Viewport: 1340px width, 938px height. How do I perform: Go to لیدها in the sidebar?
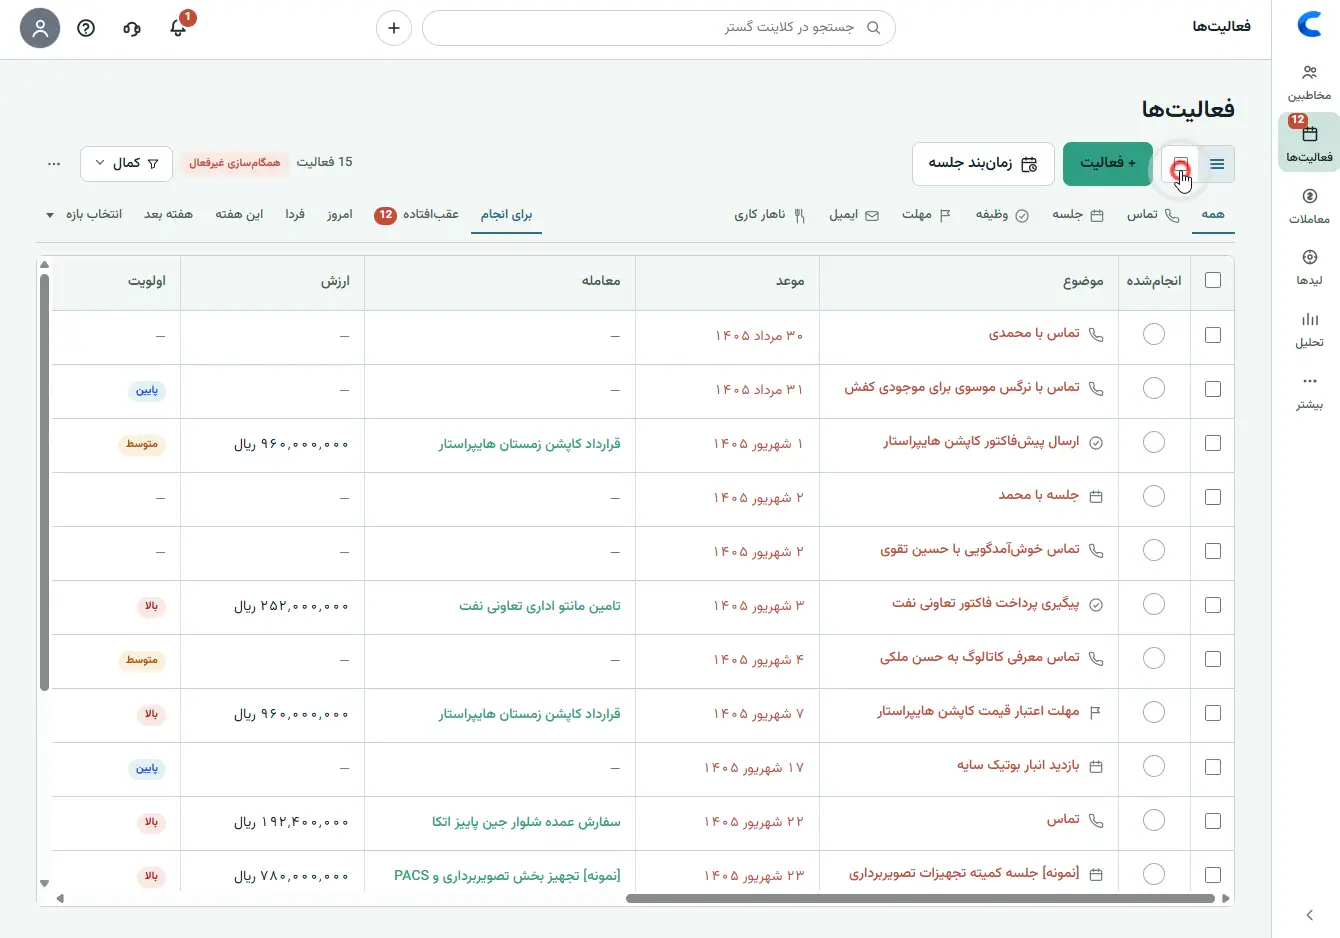(1309, 268)
